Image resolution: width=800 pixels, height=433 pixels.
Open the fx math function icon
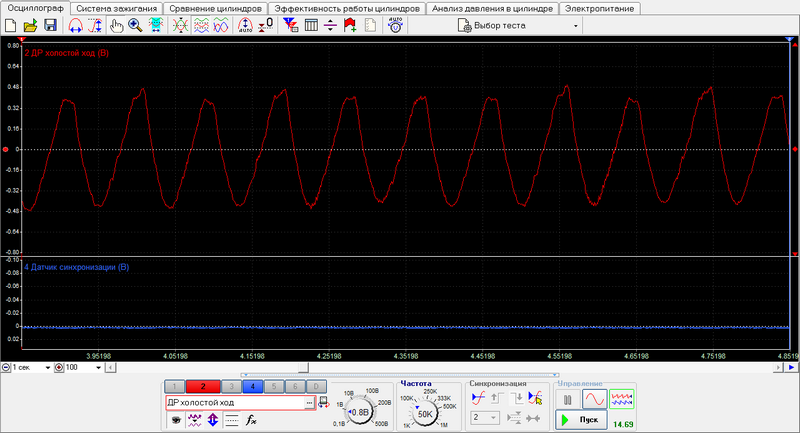tap(251, 420)
